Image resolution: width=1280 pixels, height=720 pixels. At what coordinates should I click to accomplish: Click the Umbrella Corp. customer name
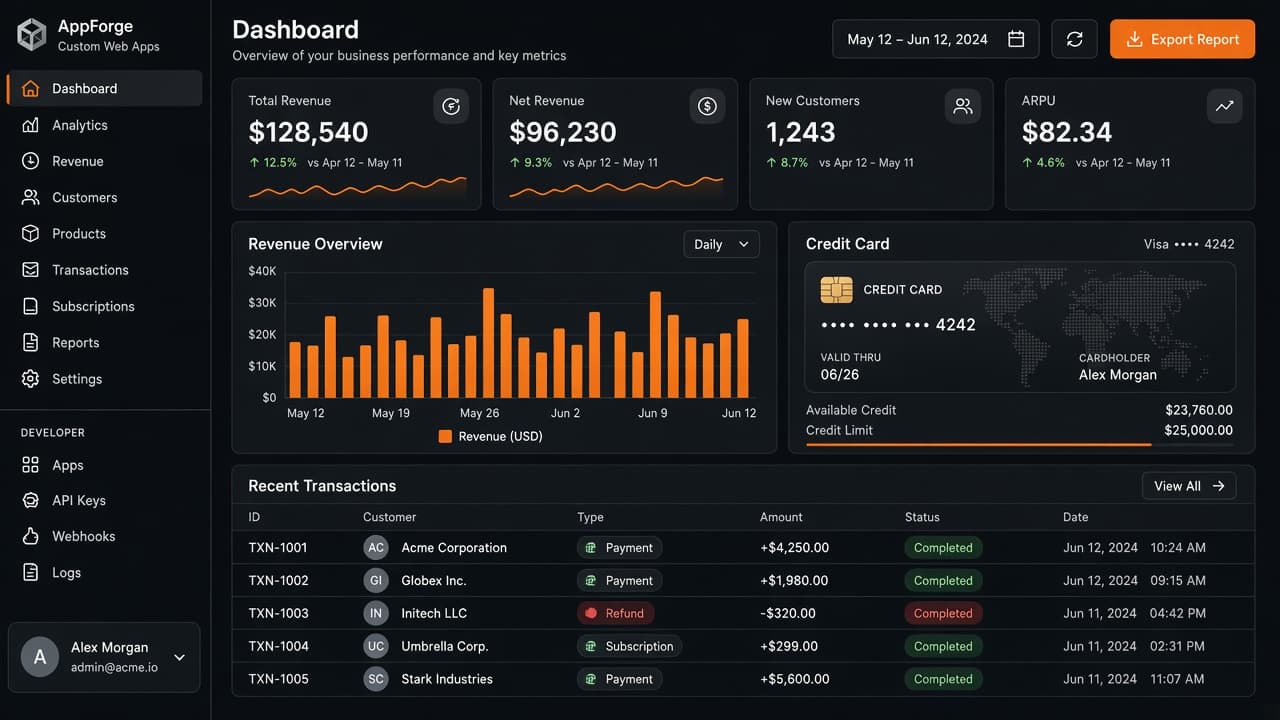tap(445, 646)
